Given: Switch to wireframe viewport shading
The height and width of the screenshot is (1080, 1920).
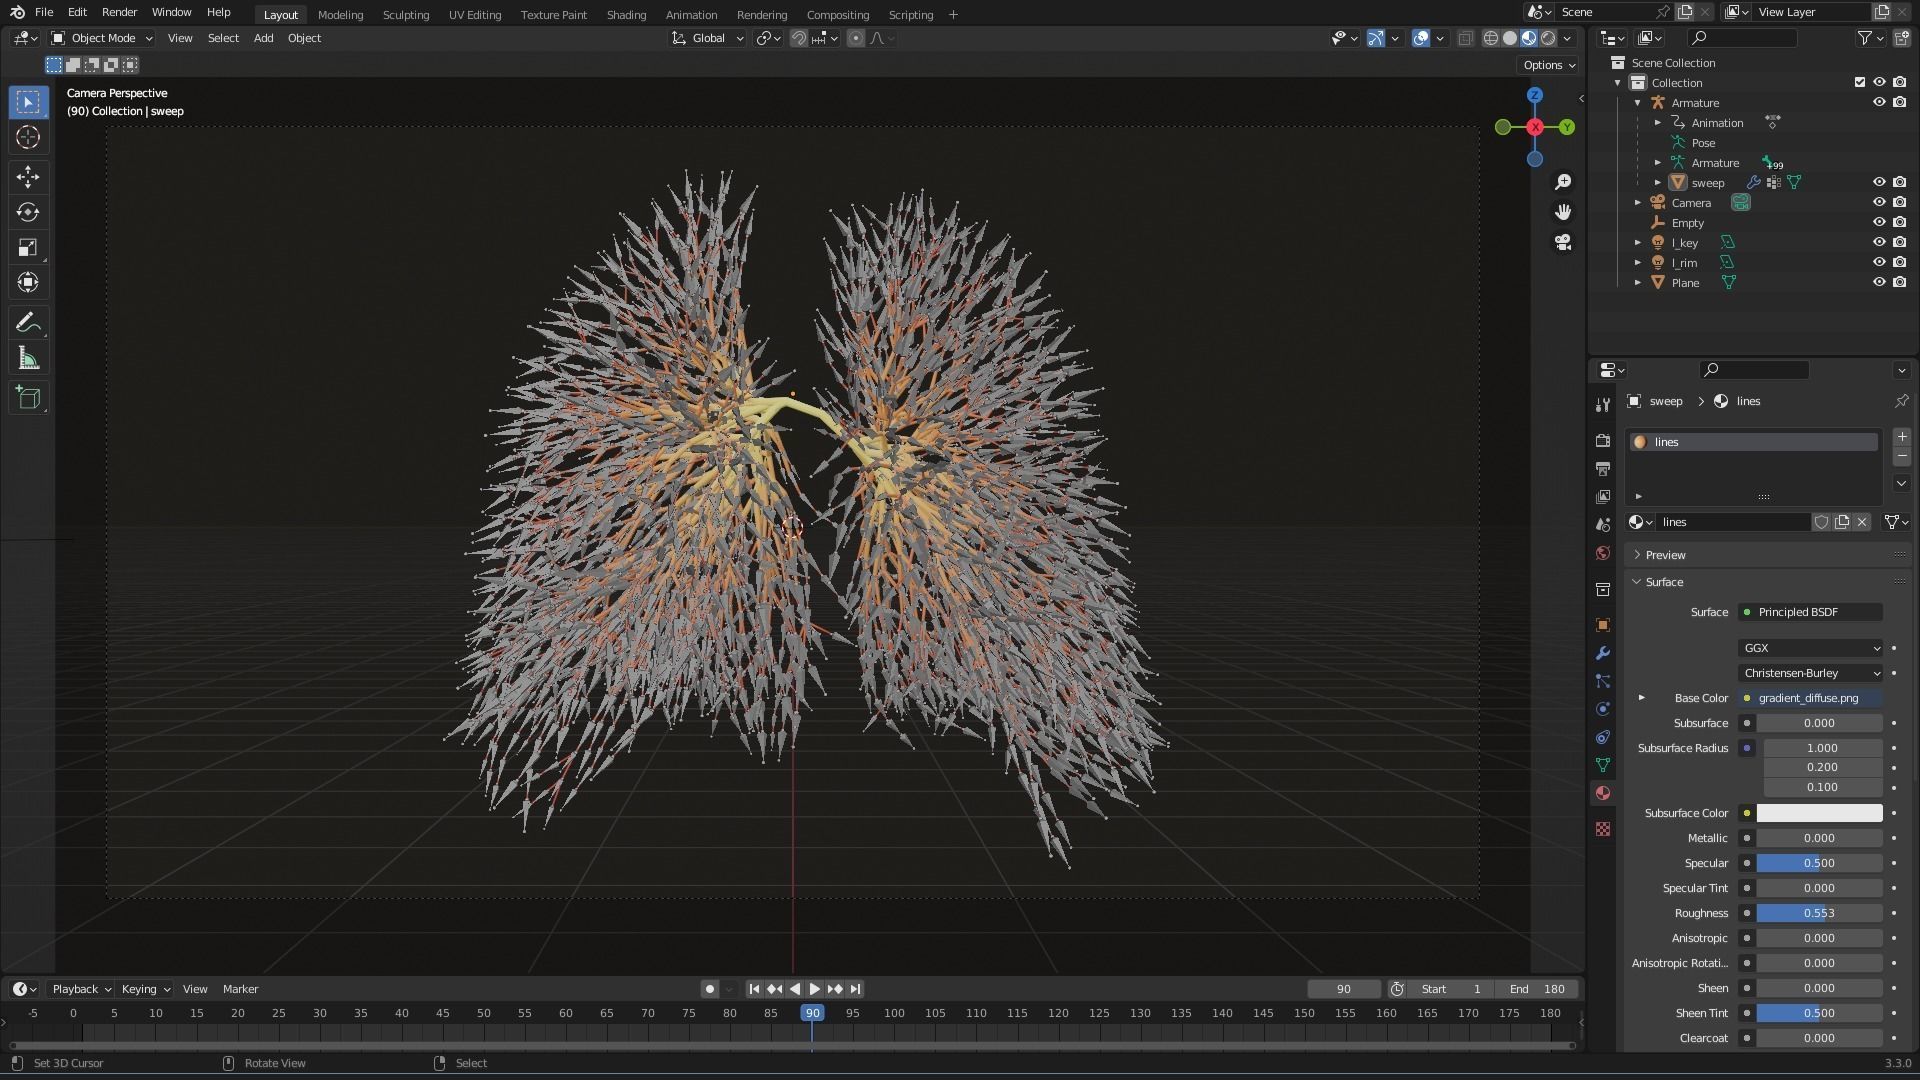Looking at the screenshot, I should (1491, 38).
